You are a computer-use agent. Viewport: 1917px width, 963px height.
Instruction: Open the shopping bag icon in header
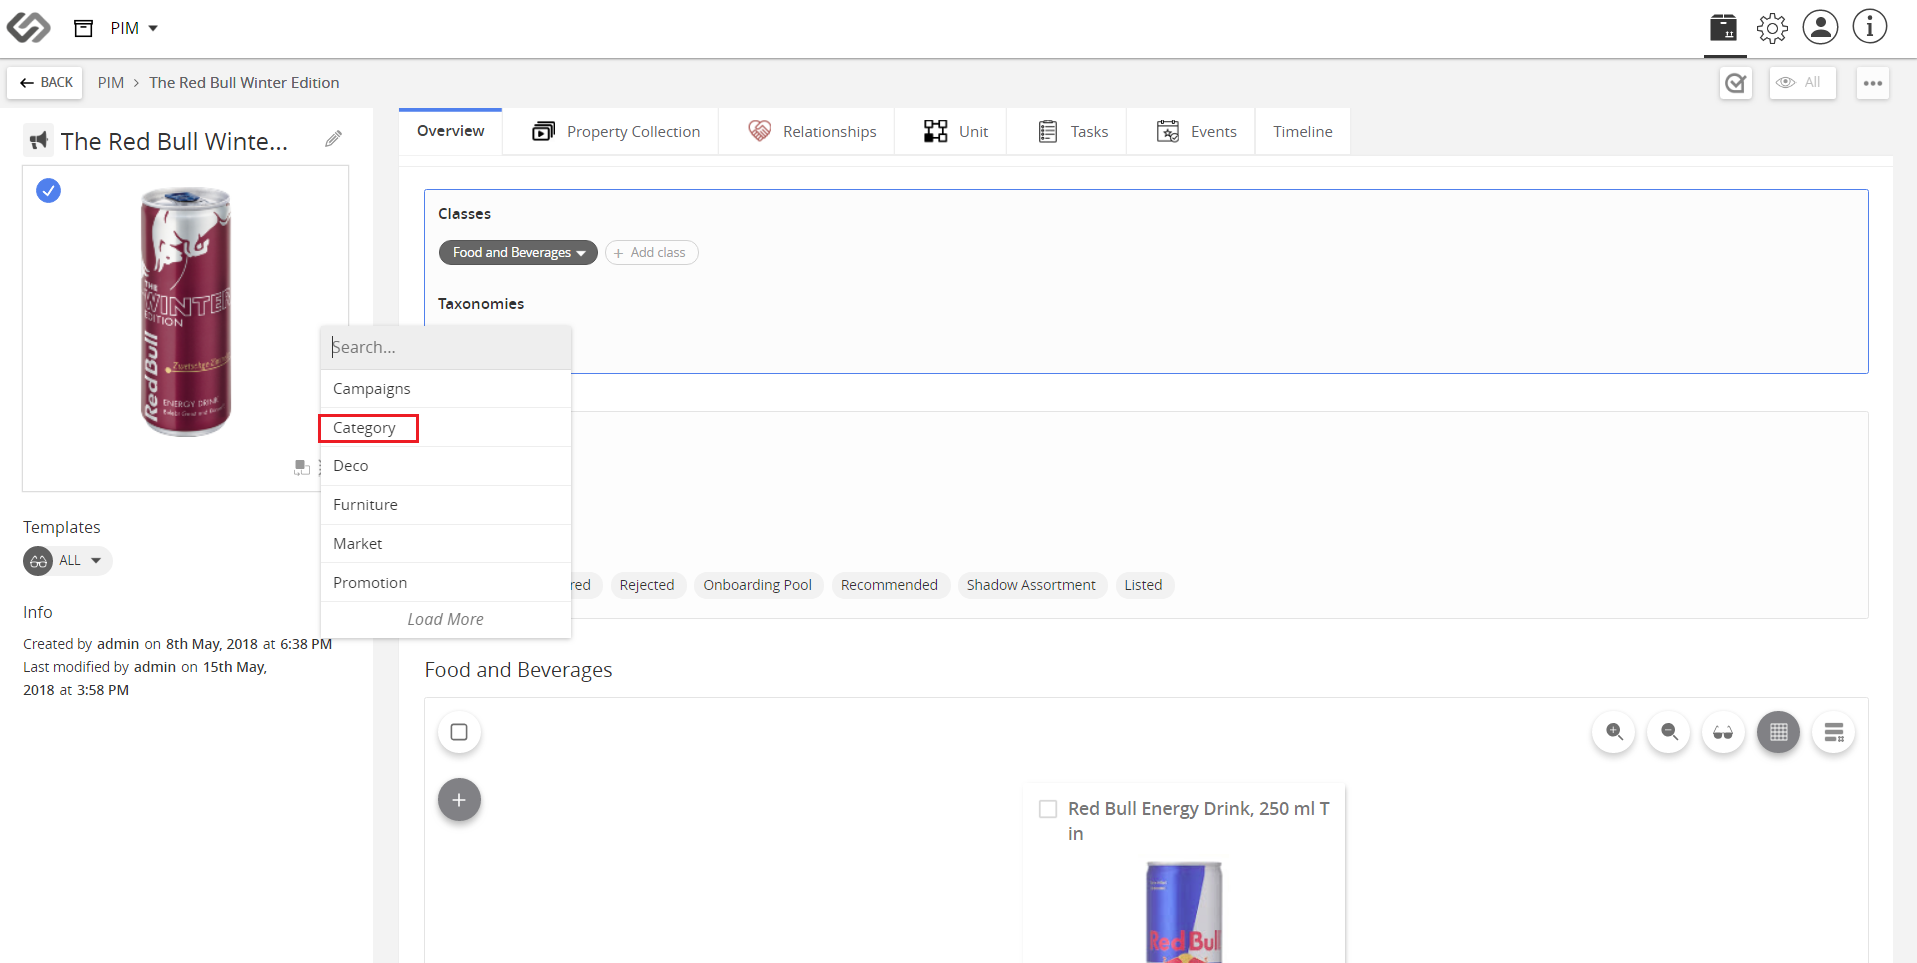1723,27
